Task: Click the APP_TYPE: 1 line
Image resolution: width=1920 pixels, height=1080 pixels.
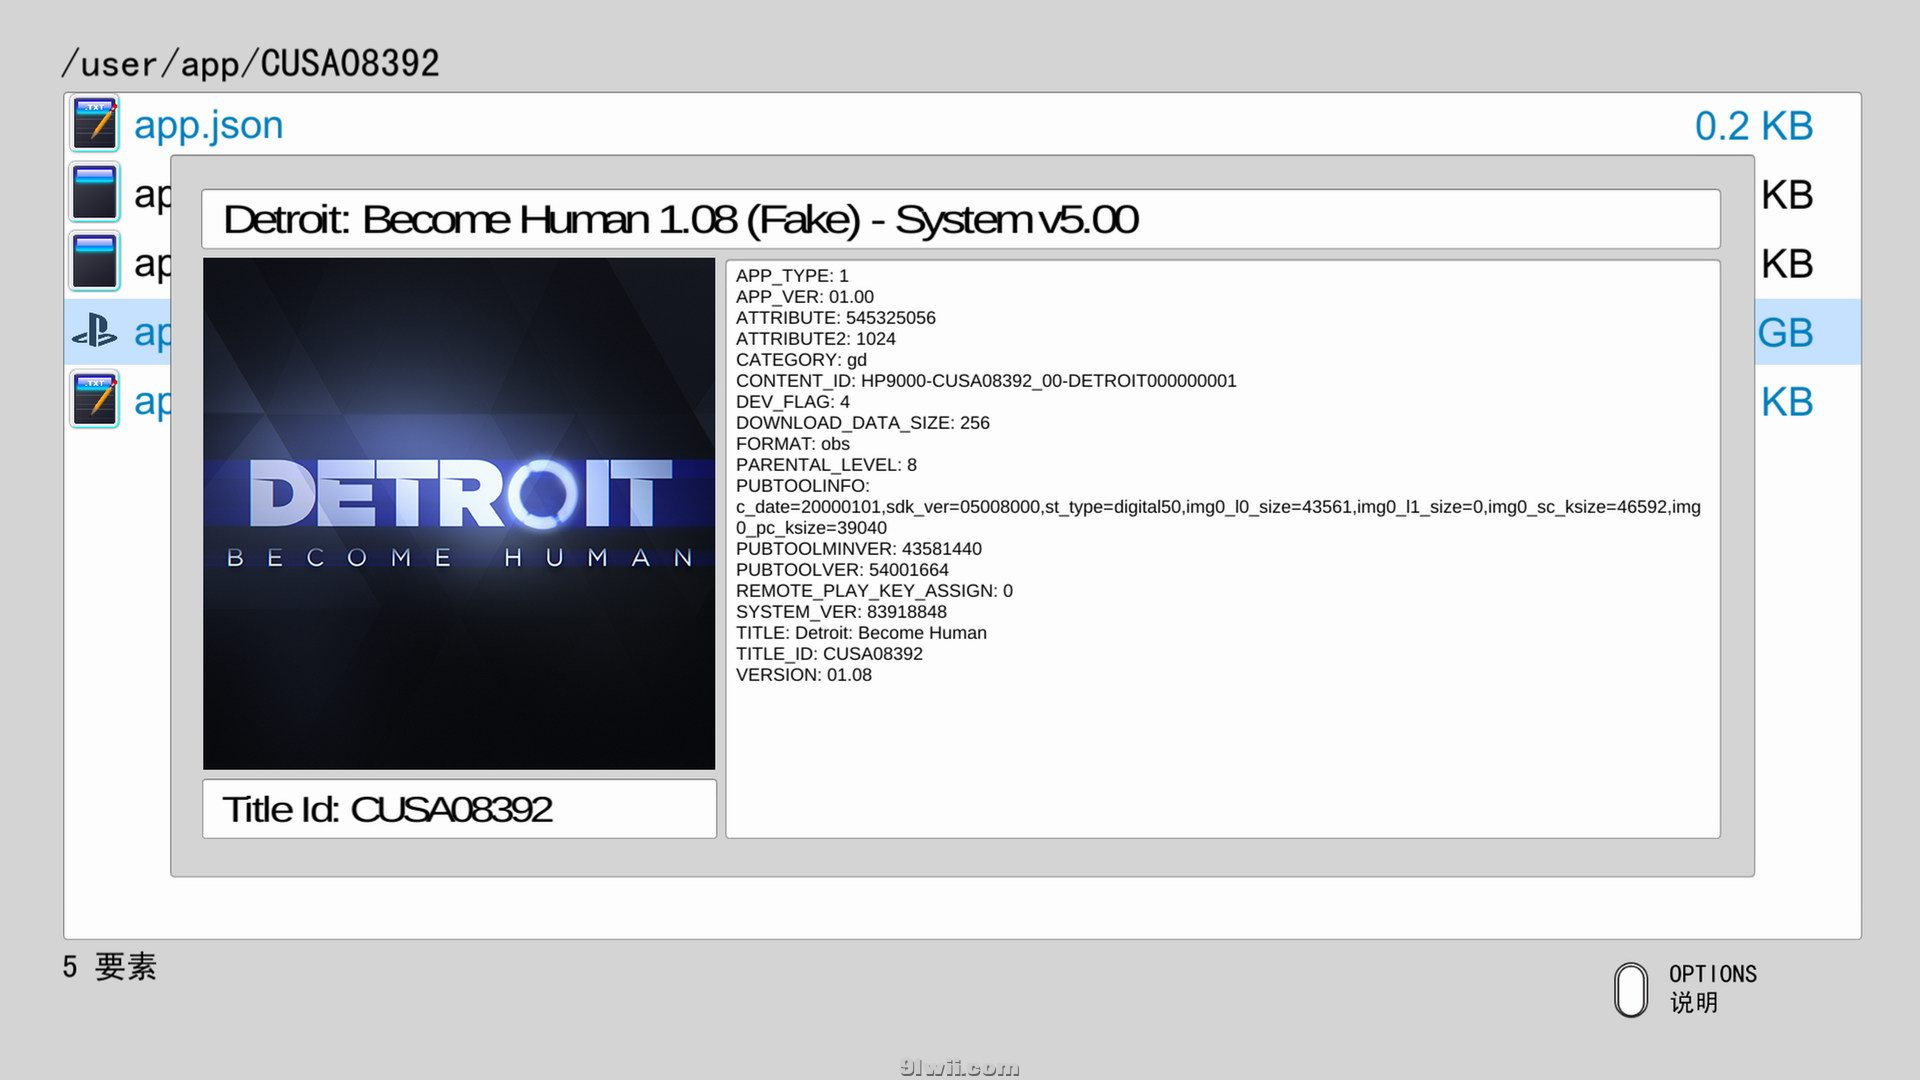Action: [x=792, y=276]
